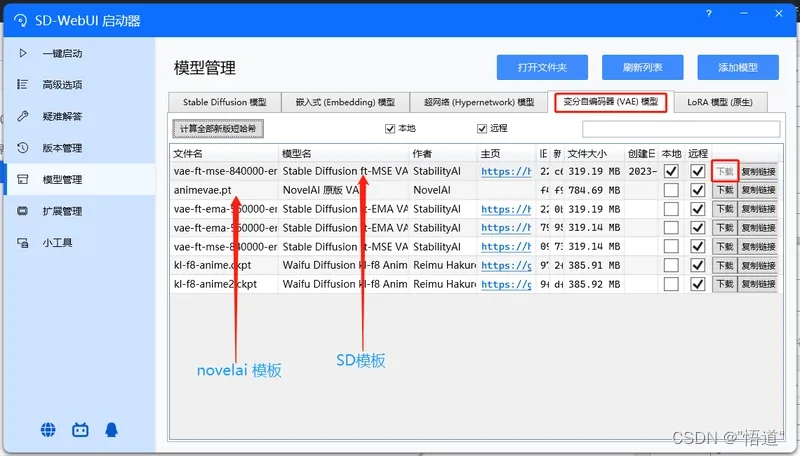800x456 pixels.
Task: Open homepage link of vae-ft-mse 319.19 MB row
Action: coord(506,172)
